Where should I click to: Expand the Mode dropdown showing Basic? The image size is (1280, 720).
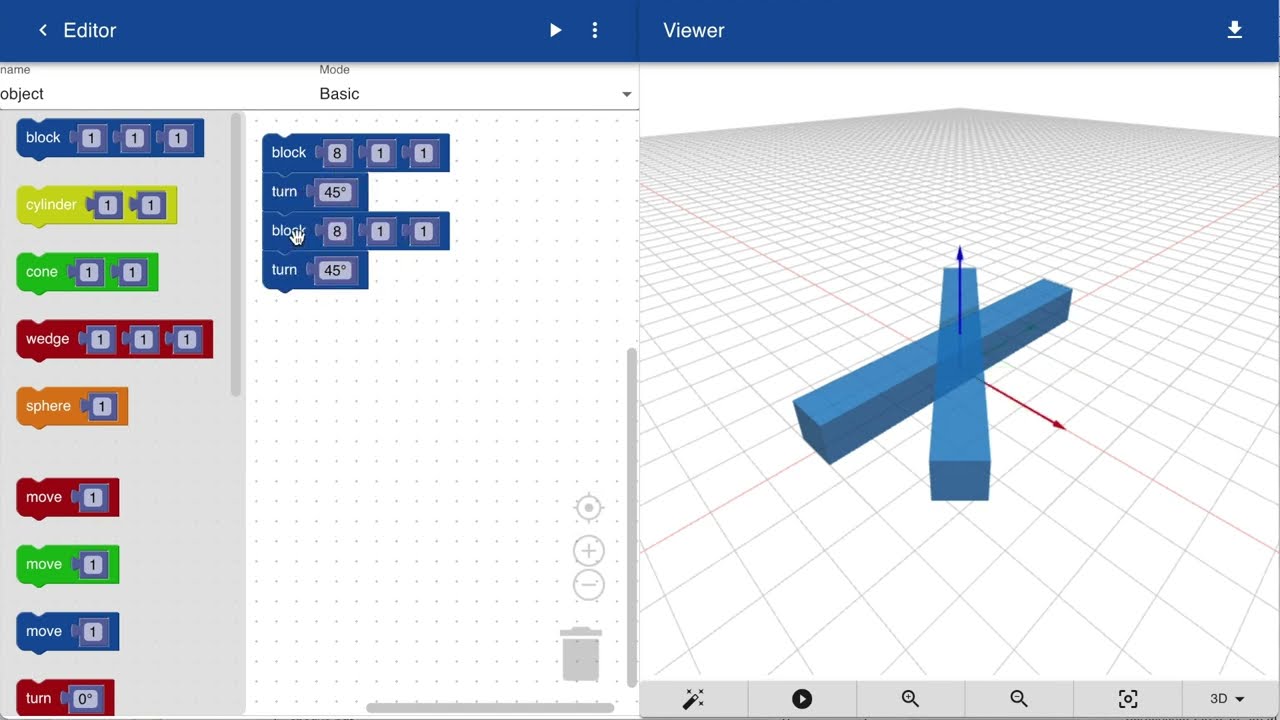coord(479,94)
